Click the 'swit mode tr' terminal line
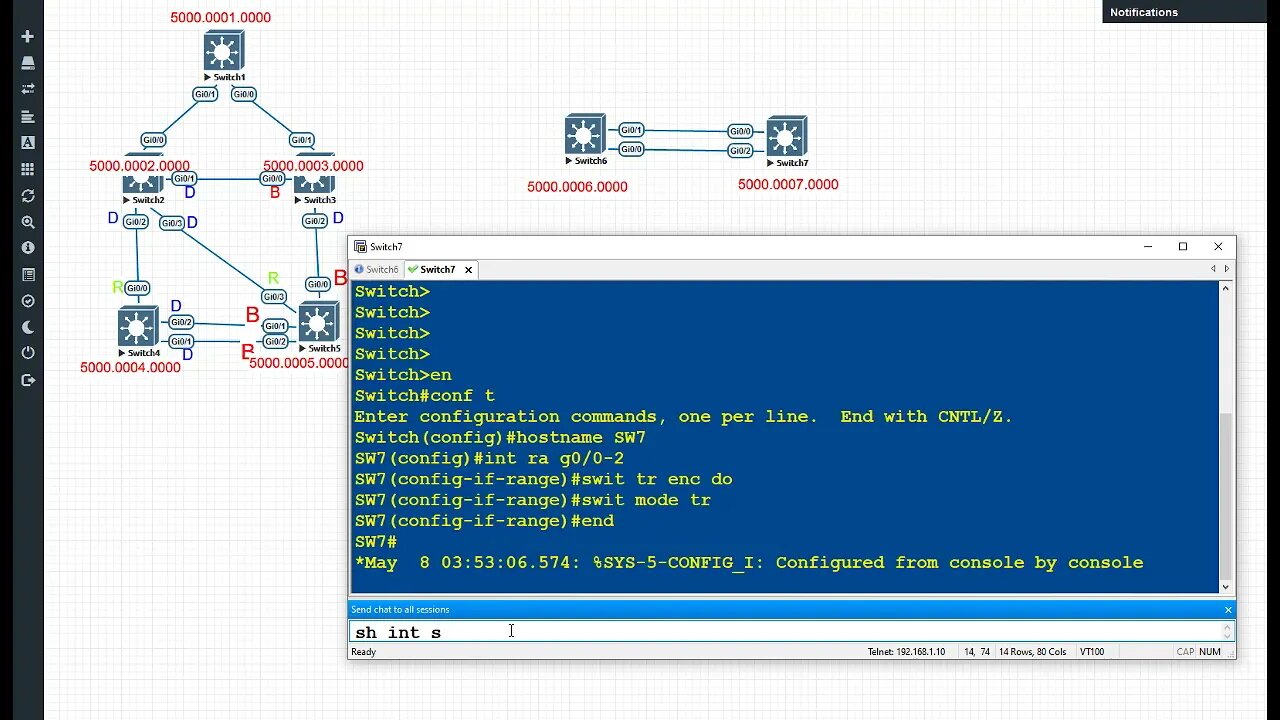The image size is (1280, 720). click(533, 500)
